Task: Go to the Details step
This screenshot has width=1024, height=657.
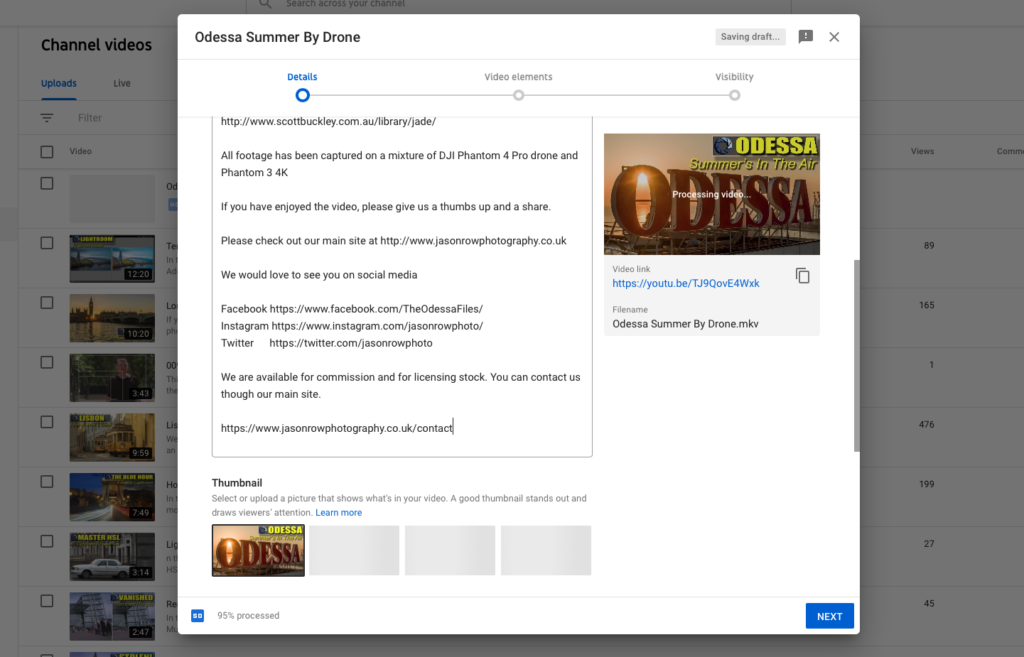Action: pyautogui.click(x=302, y=86)
